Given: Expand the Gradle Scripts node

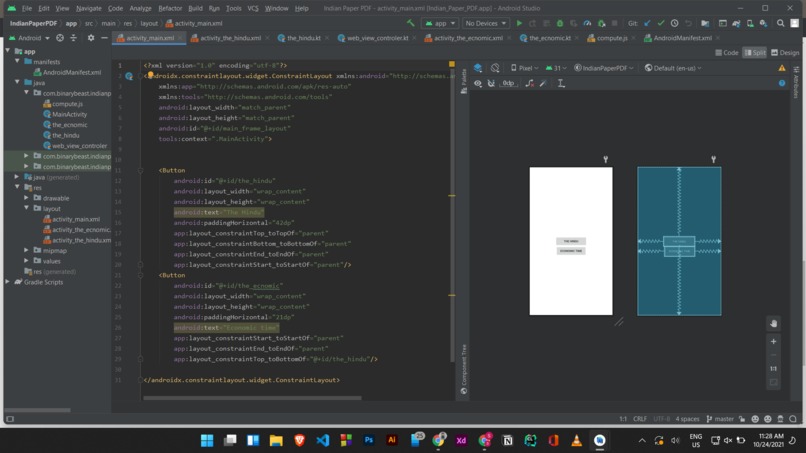Looking at the screenshot, I should click(x=8, y=282).
